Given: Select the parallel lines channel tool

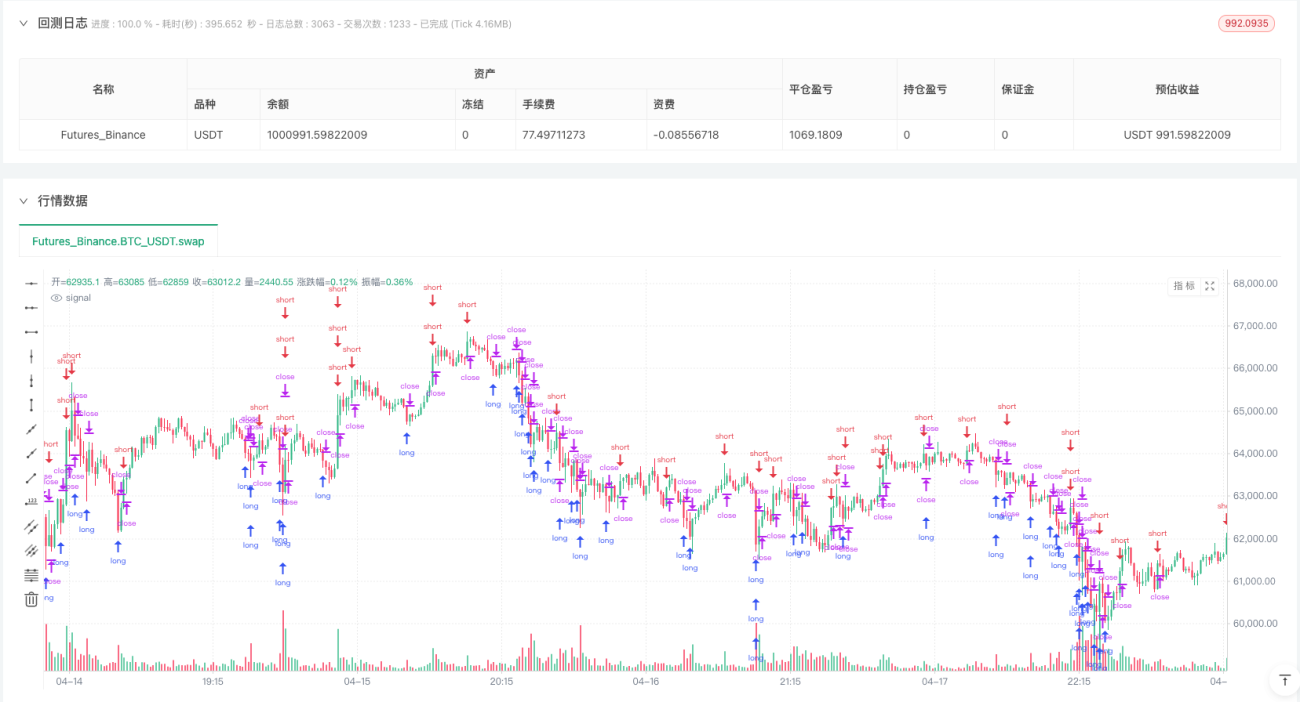Looking at the screenshot, I should tap(31, 526).
